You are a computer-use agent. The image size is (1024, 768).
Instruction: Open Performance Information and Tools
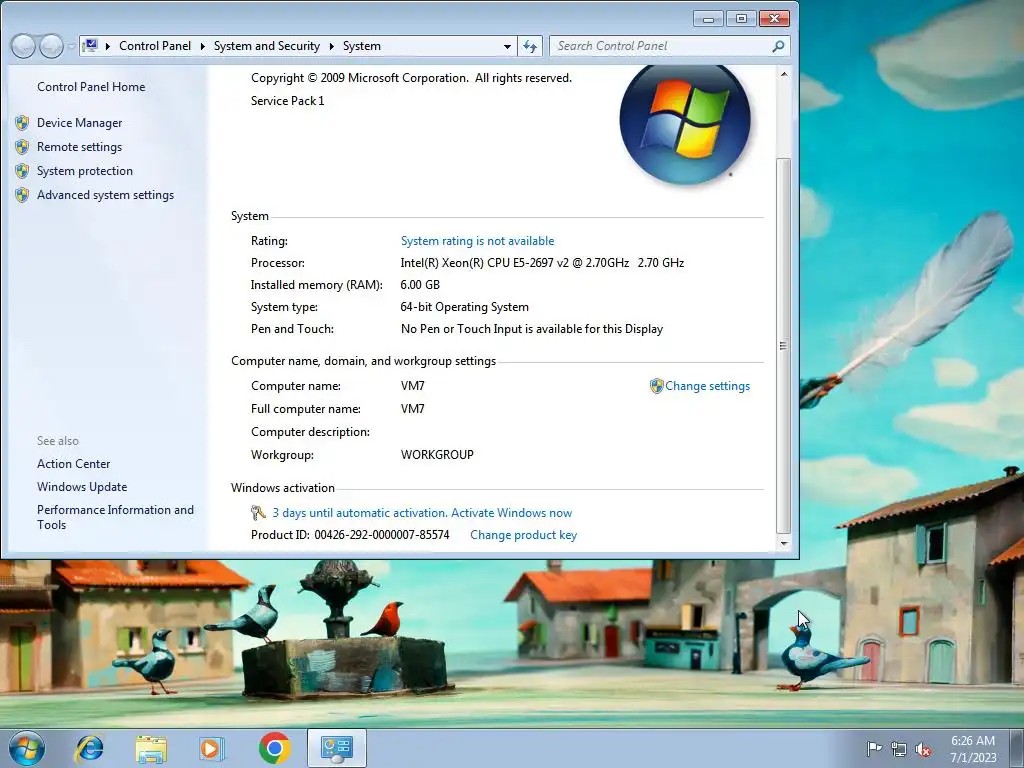115,517
